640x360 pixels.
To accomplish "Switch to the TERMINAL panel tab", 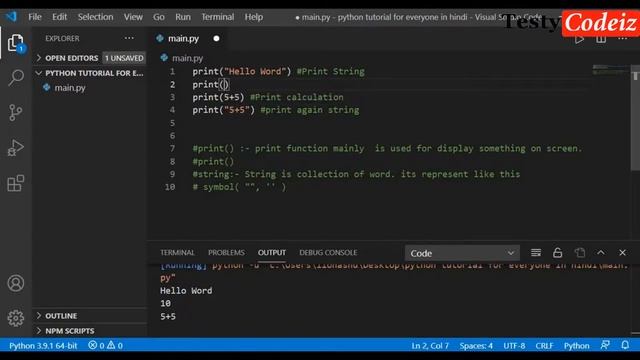I will (x=177, y=253).
